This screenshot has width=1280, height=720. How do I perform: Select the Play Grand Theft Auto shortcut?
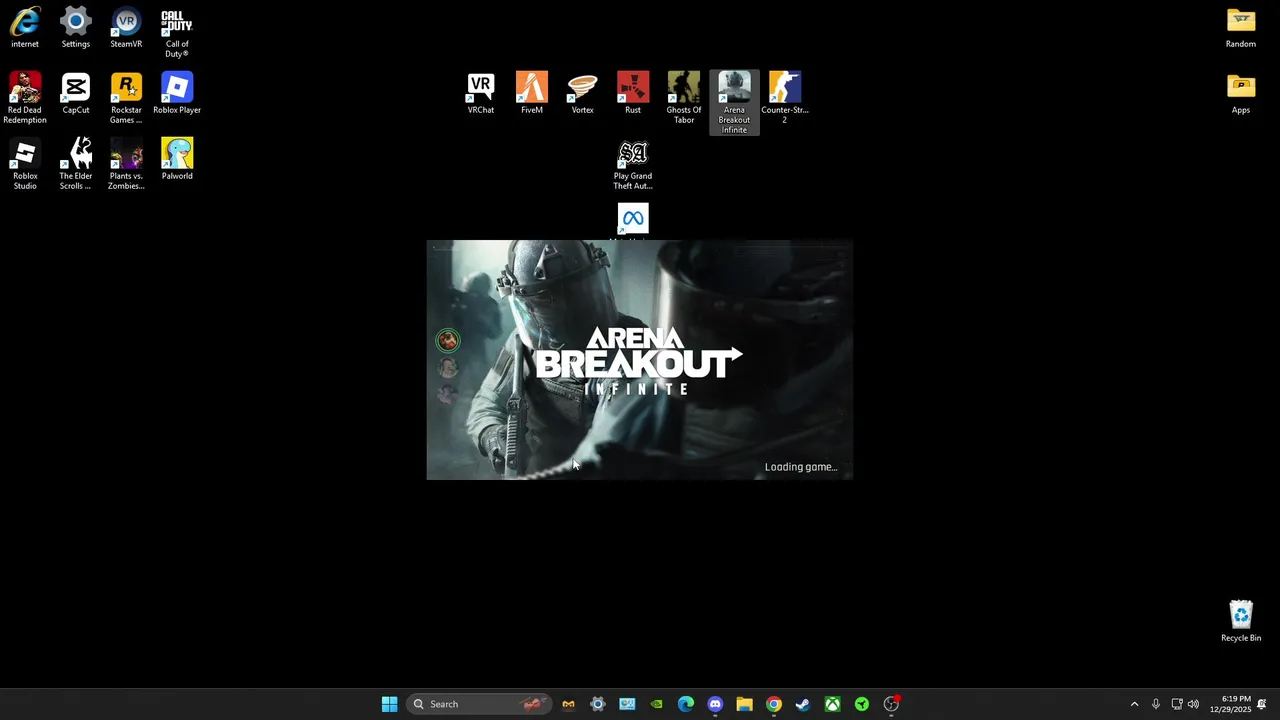coord(633,164)
